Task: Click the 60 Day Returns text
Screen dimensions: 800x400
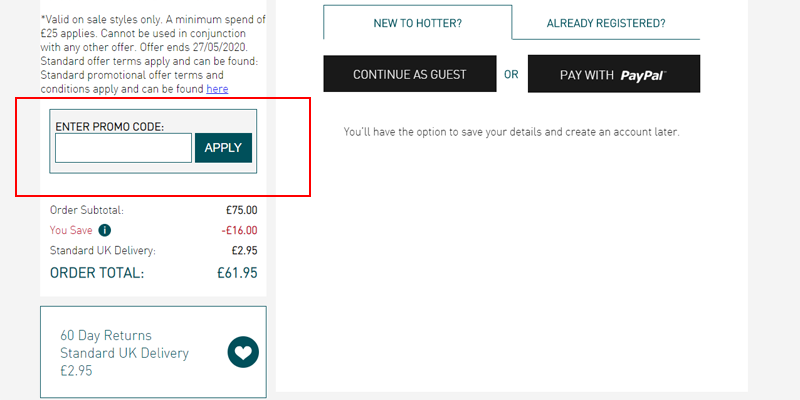Action: (106, 335)
